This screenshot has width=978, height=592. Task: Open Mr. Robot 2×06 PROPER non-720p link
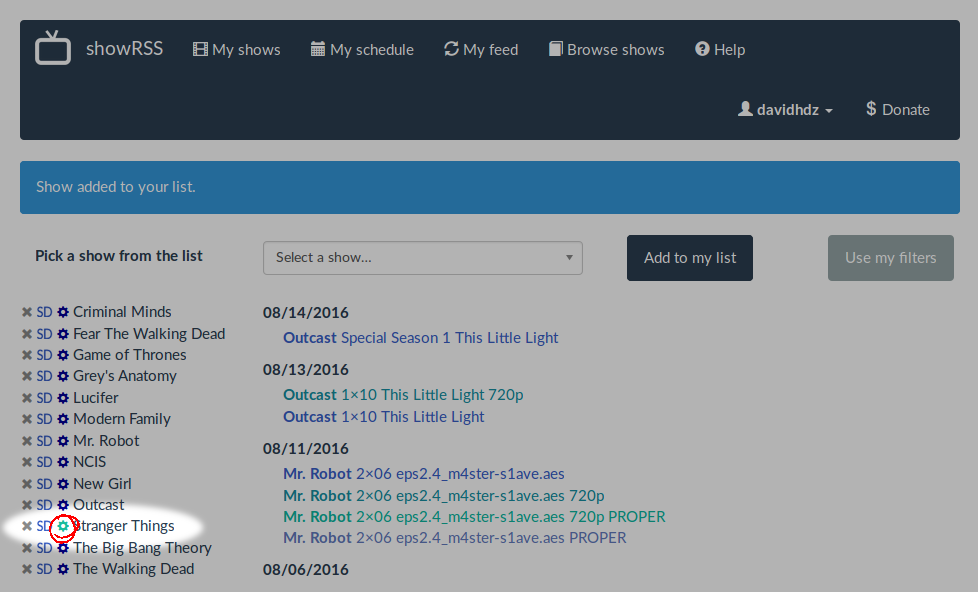[x=455, y=538]
